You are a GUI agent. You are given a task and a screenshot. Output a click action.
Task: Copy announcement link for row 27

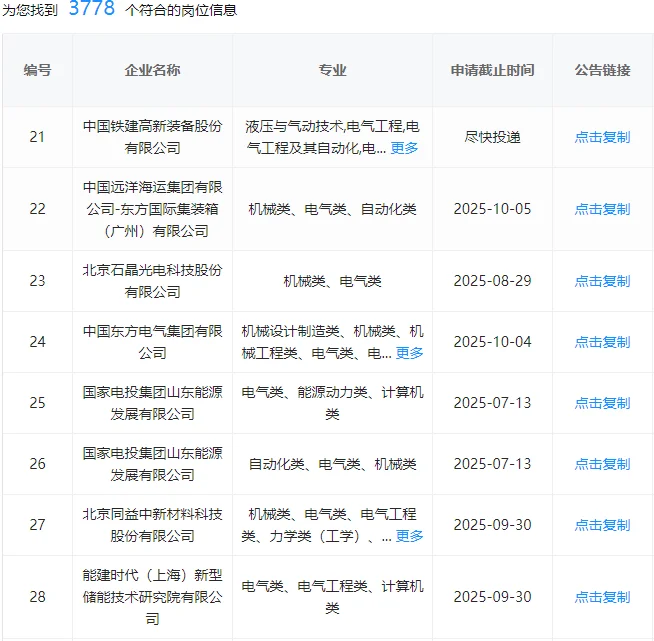602,525
